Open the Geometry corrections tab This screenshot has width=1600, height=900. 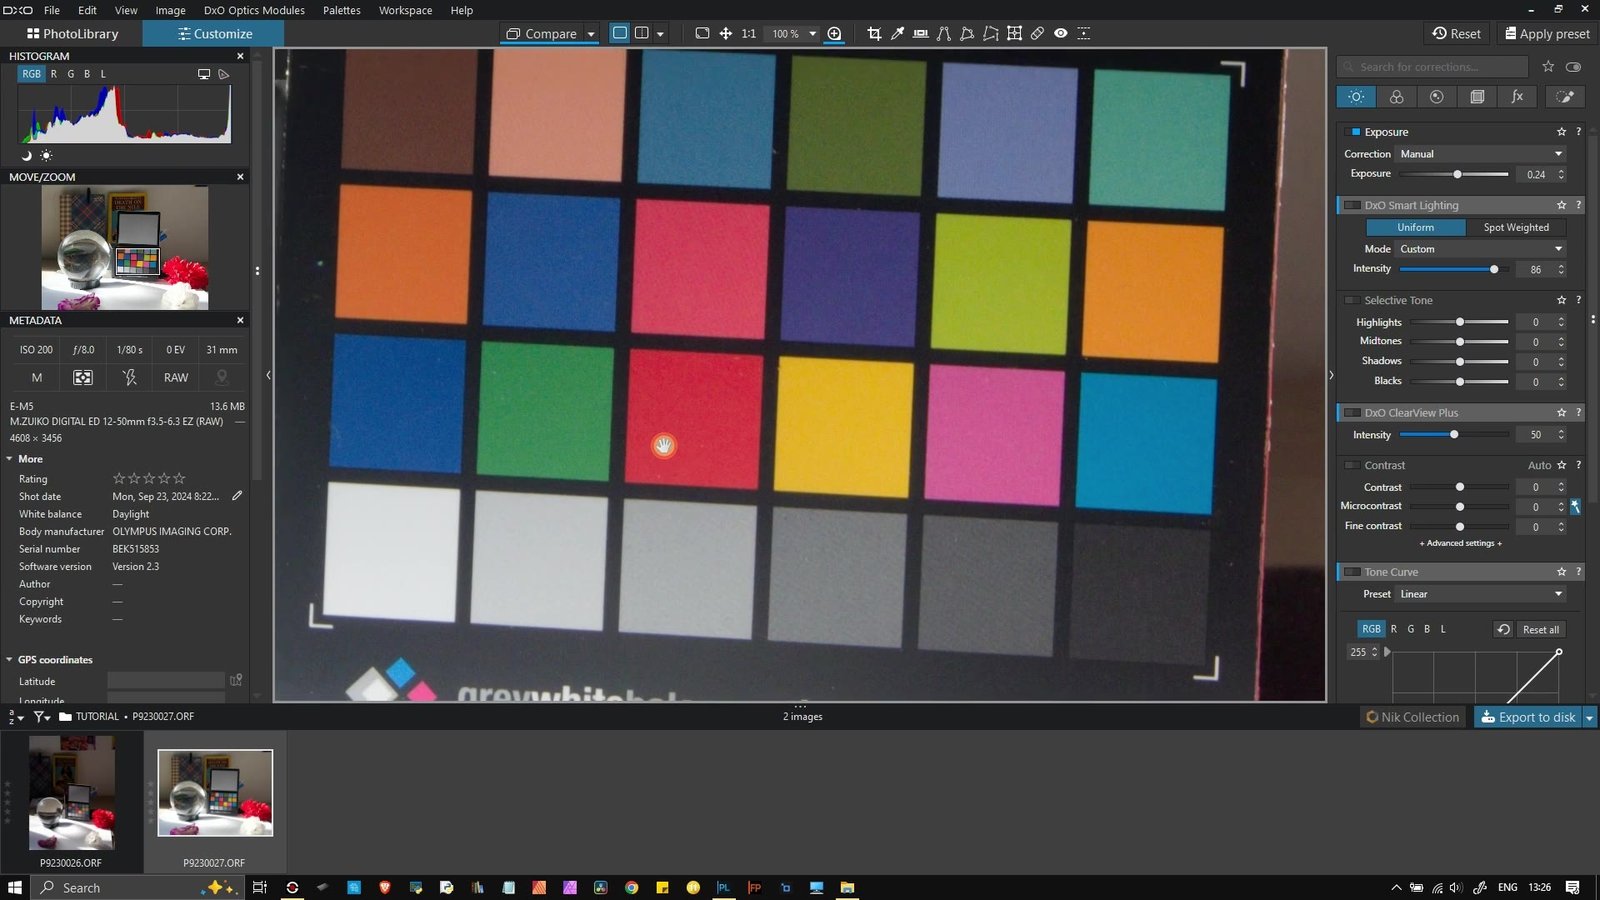[1477, 96]
